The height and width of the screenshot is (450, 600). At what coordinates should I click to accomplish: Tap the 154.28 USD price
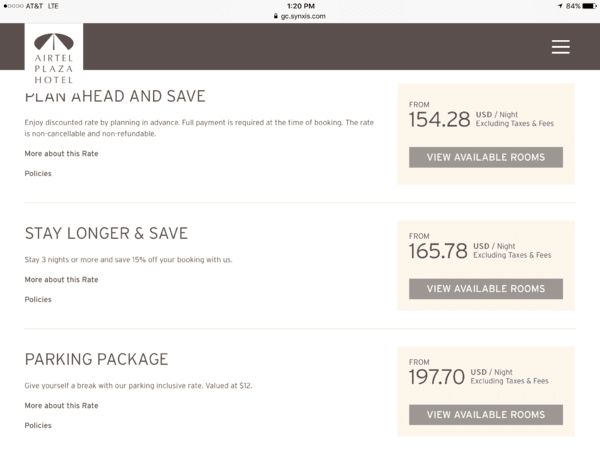pyautogui.click(x=439, y=119)
